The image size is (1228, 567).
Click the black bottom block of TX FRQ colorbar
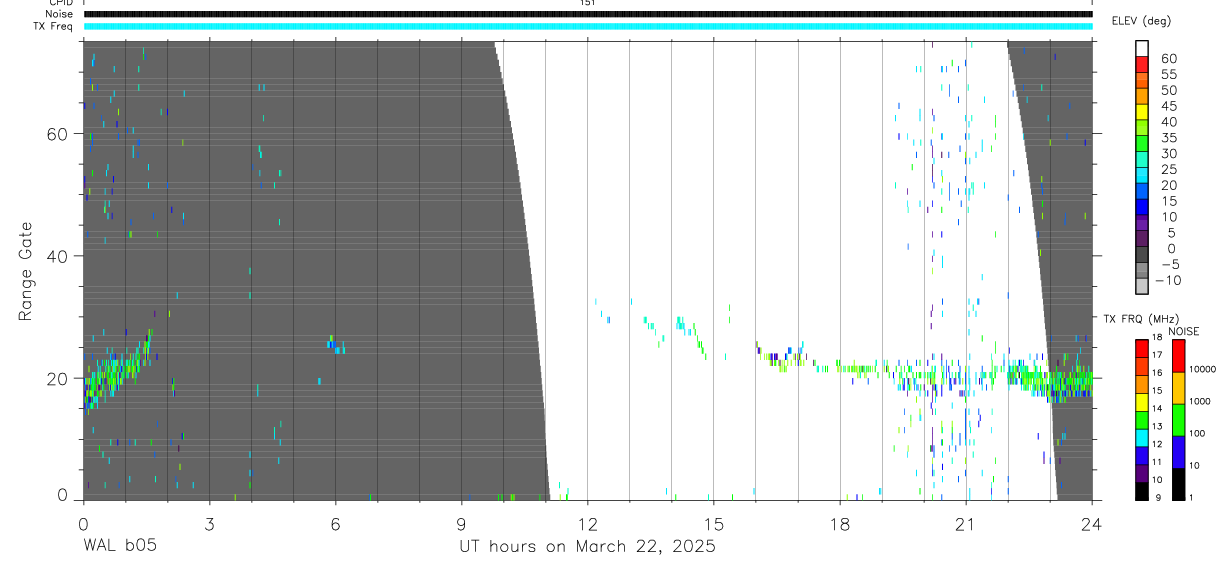click(1142, 490)
